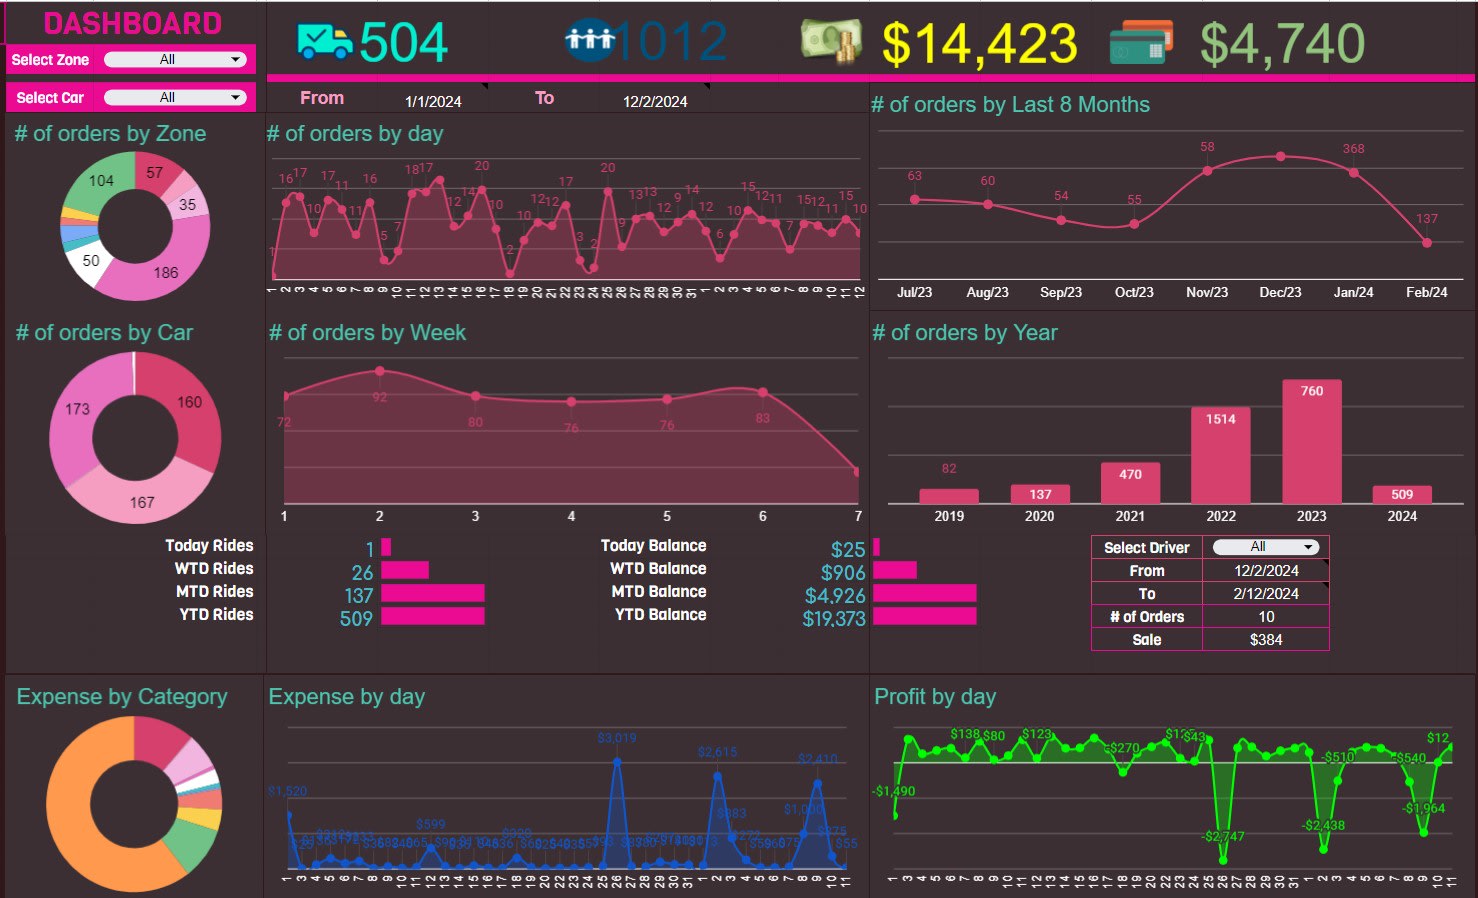Viewport: 1478px width, 898px height.
Task: Click driver To date 2/12/2024 cell
Action: pos(1266,593)
